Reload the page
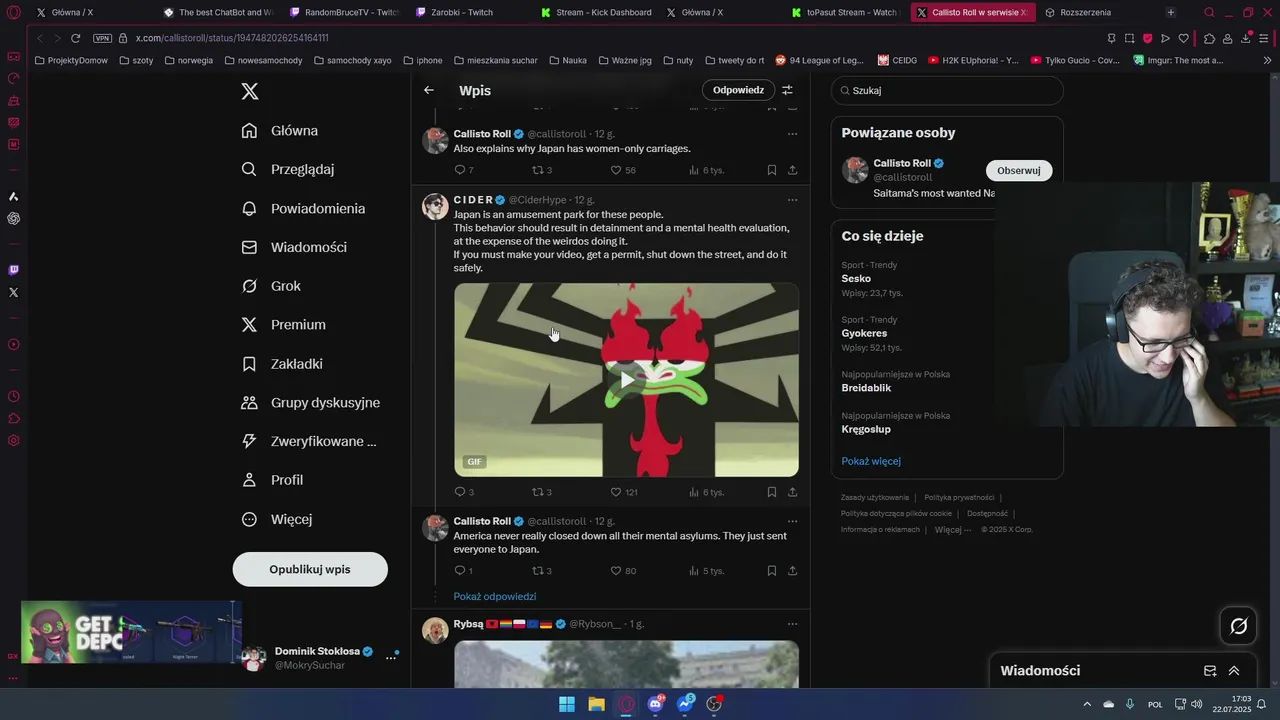This screenshot has width=1280, height=720. pyautogui.click(x=75, y=38)
